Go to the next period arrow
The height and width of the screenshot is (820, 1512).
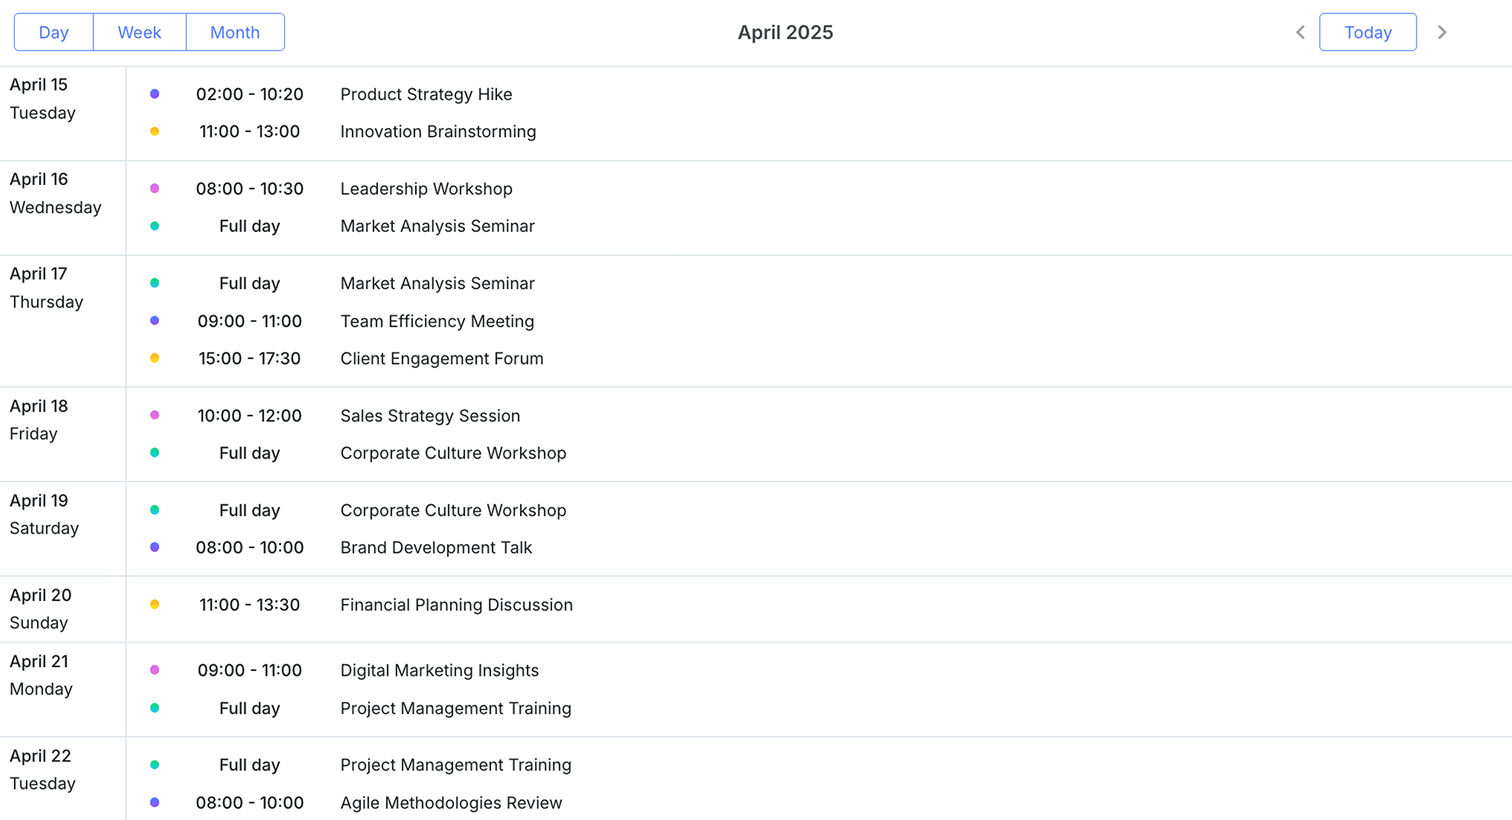(1442, 32)
